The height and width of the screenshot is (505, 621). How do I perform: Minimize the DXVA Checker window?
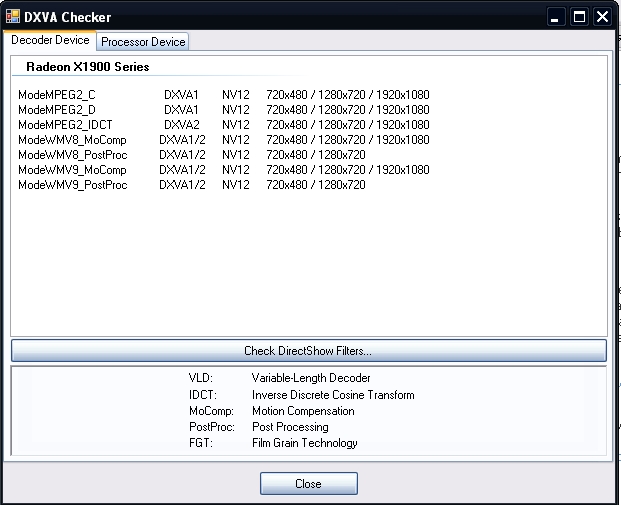click(x=555, y=17)
